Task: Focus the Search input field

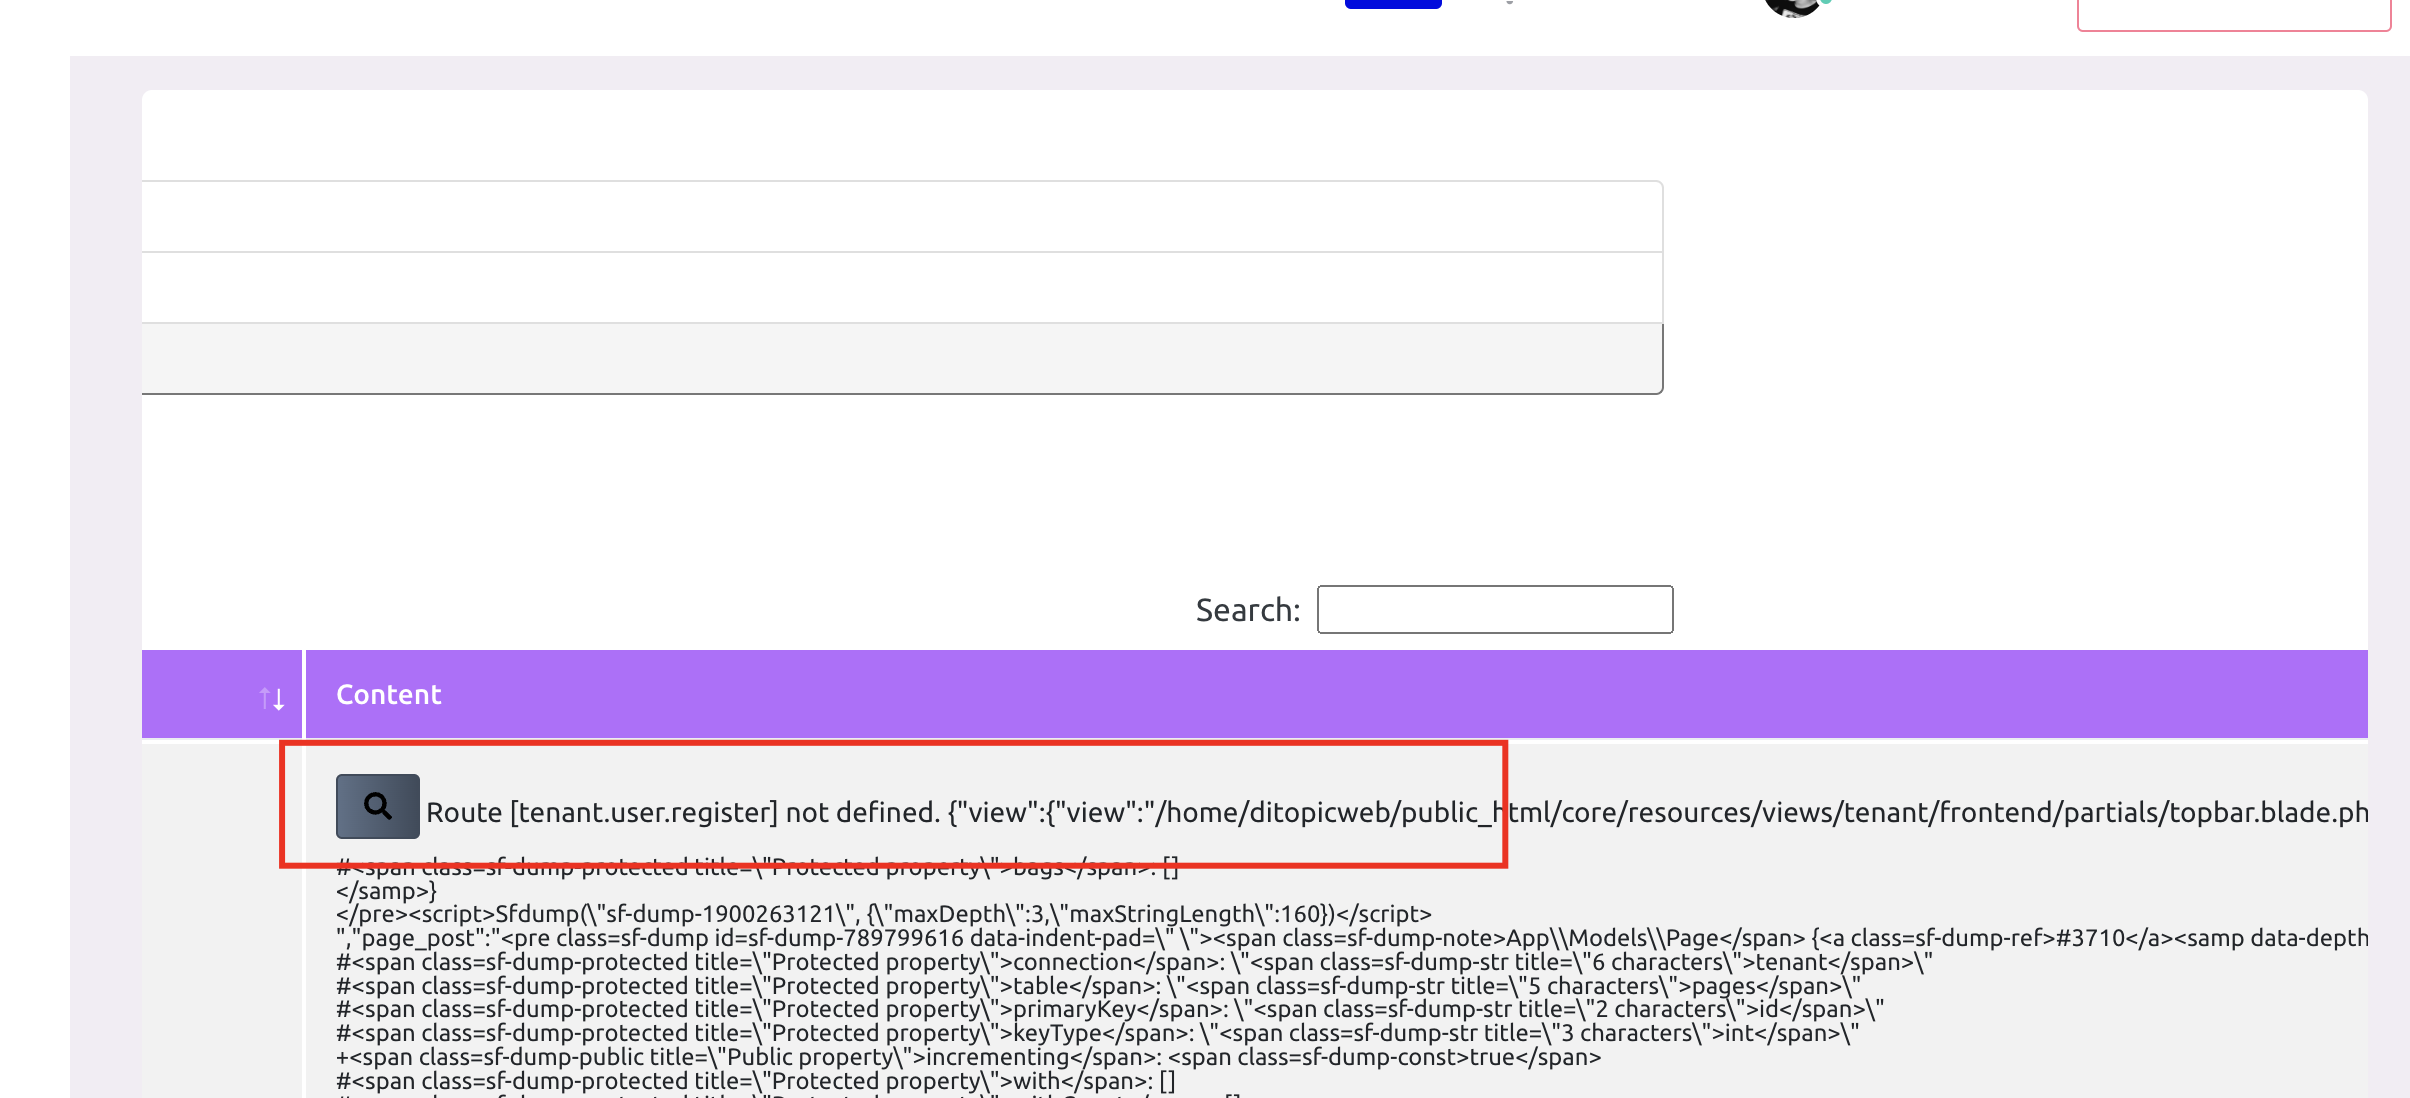Action: (x=1495, y=609)
